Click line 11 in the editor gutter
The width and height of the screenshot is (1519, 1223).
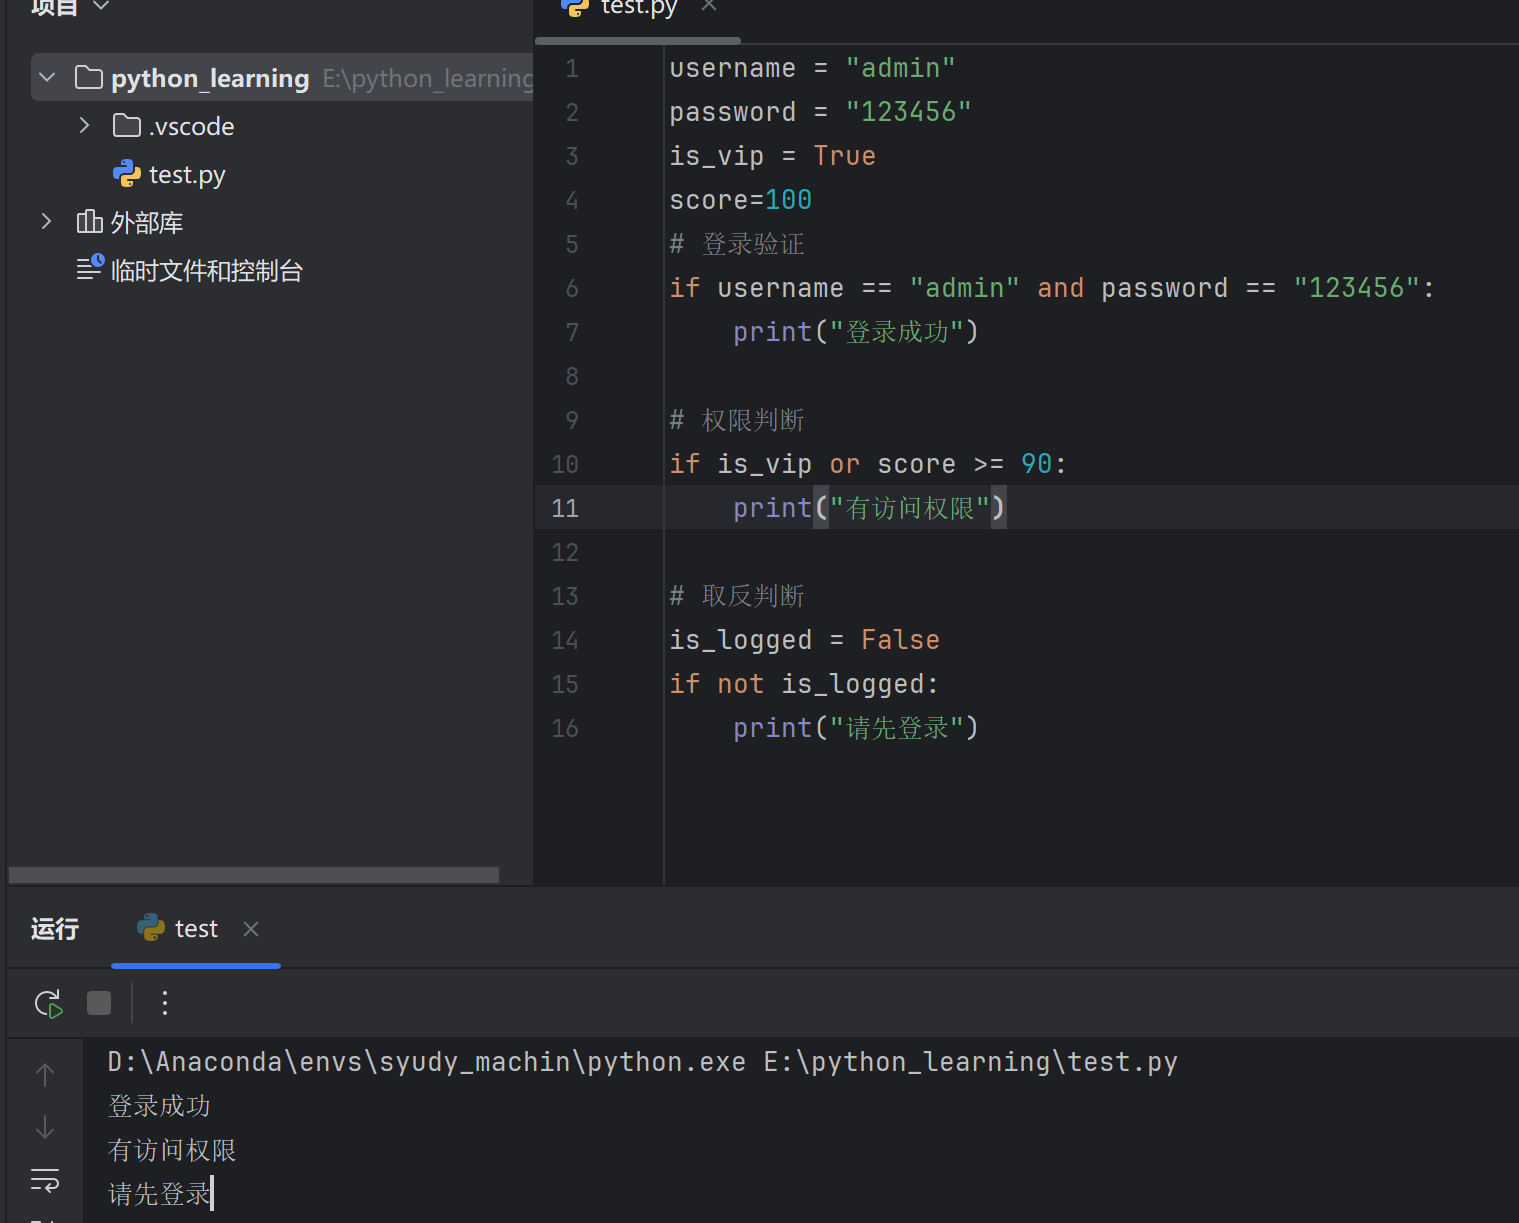tap(565, 508)
